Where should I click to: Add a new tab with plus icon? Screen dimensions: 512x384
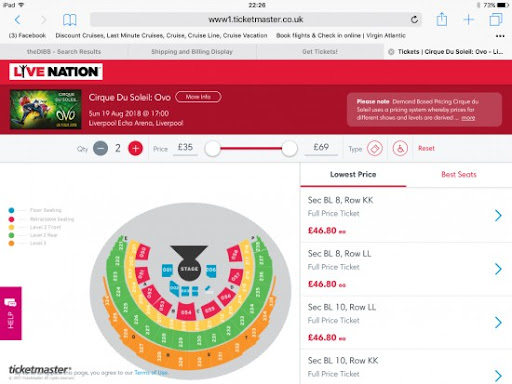click(469, 20)
